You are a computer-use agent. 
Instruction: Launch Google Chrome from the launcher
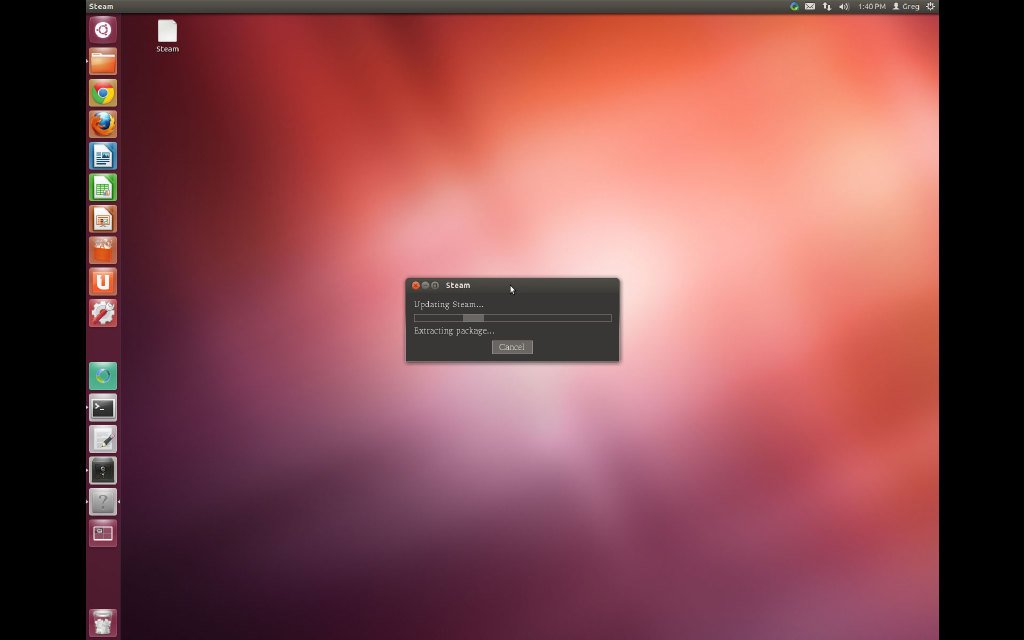tap(103, 93)
